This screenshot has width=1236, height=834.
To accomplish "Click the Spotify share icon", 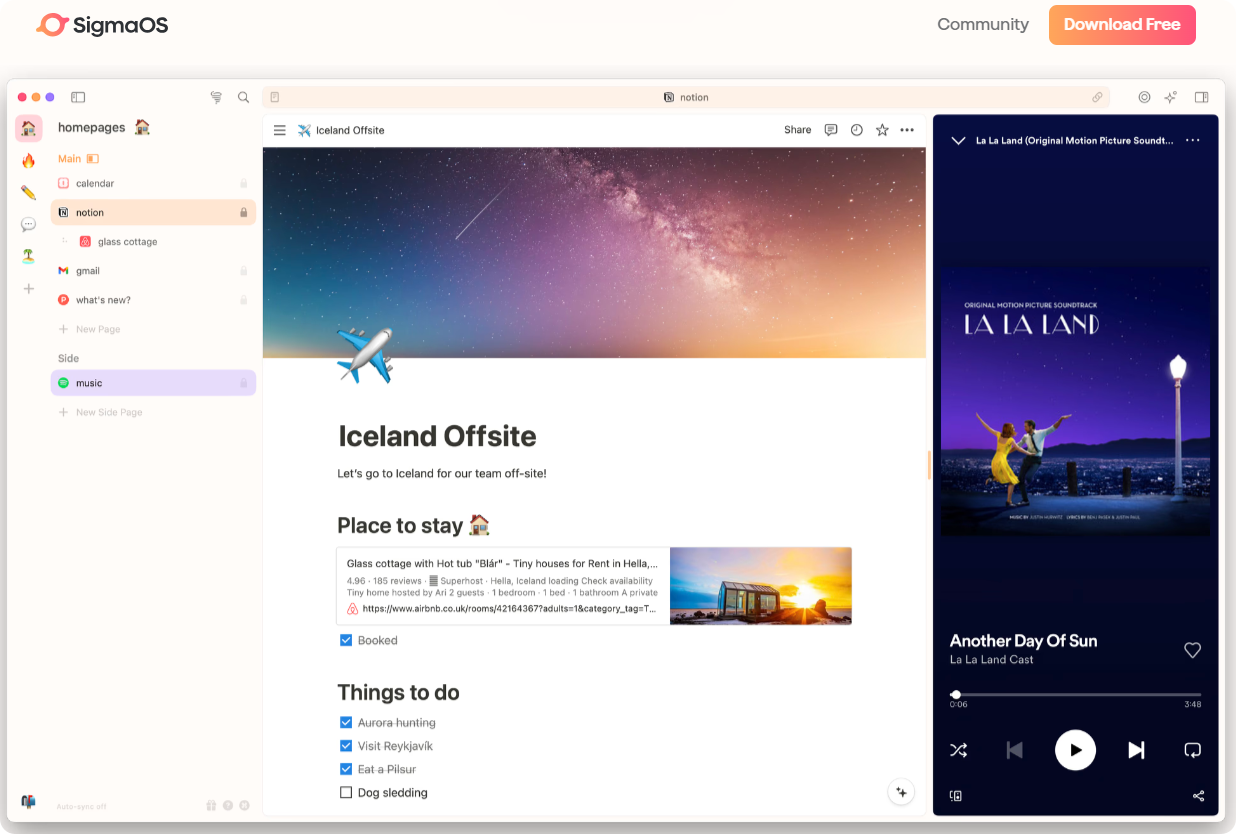I will [1198, 796].
